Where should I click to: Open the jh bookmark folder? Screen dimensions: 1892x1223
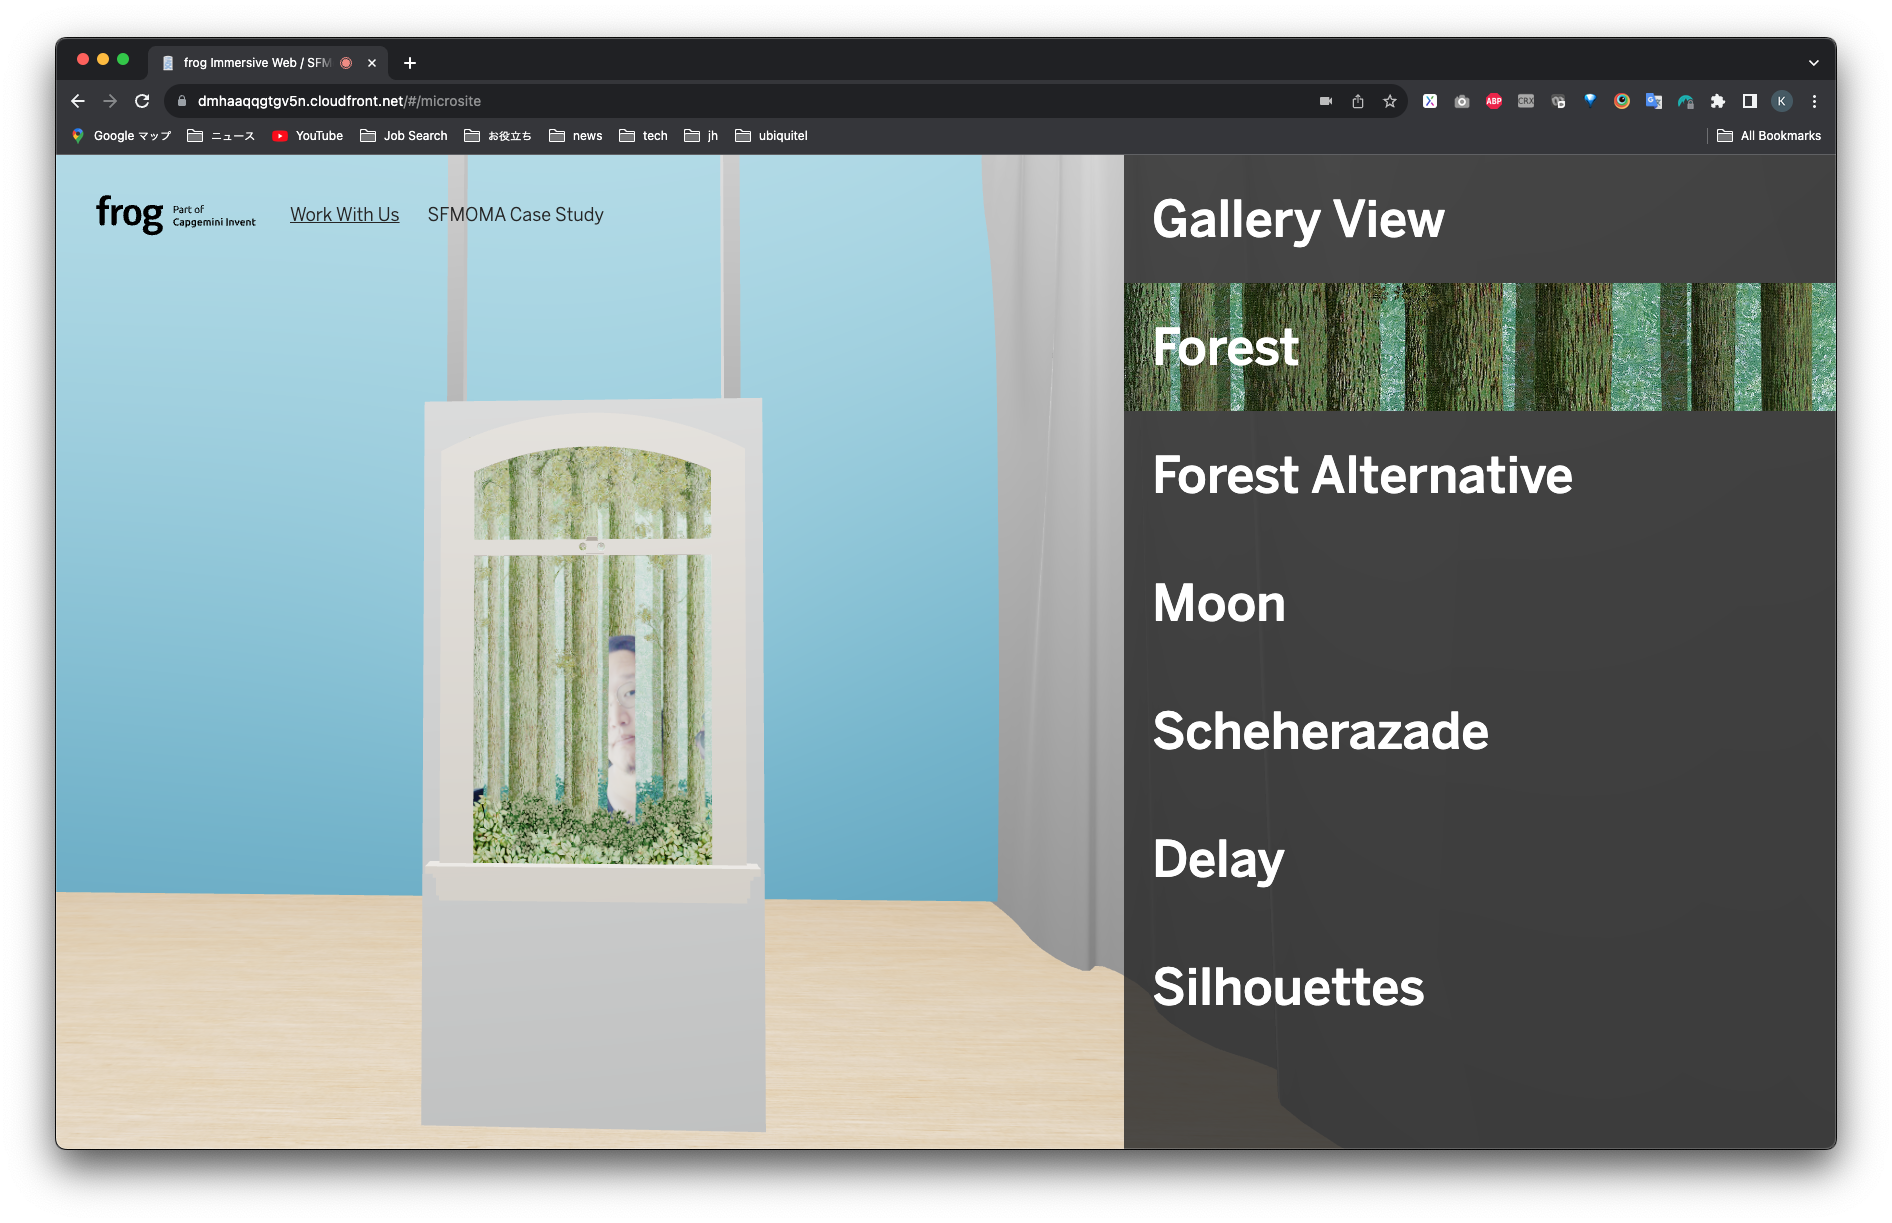pos(701,136)
